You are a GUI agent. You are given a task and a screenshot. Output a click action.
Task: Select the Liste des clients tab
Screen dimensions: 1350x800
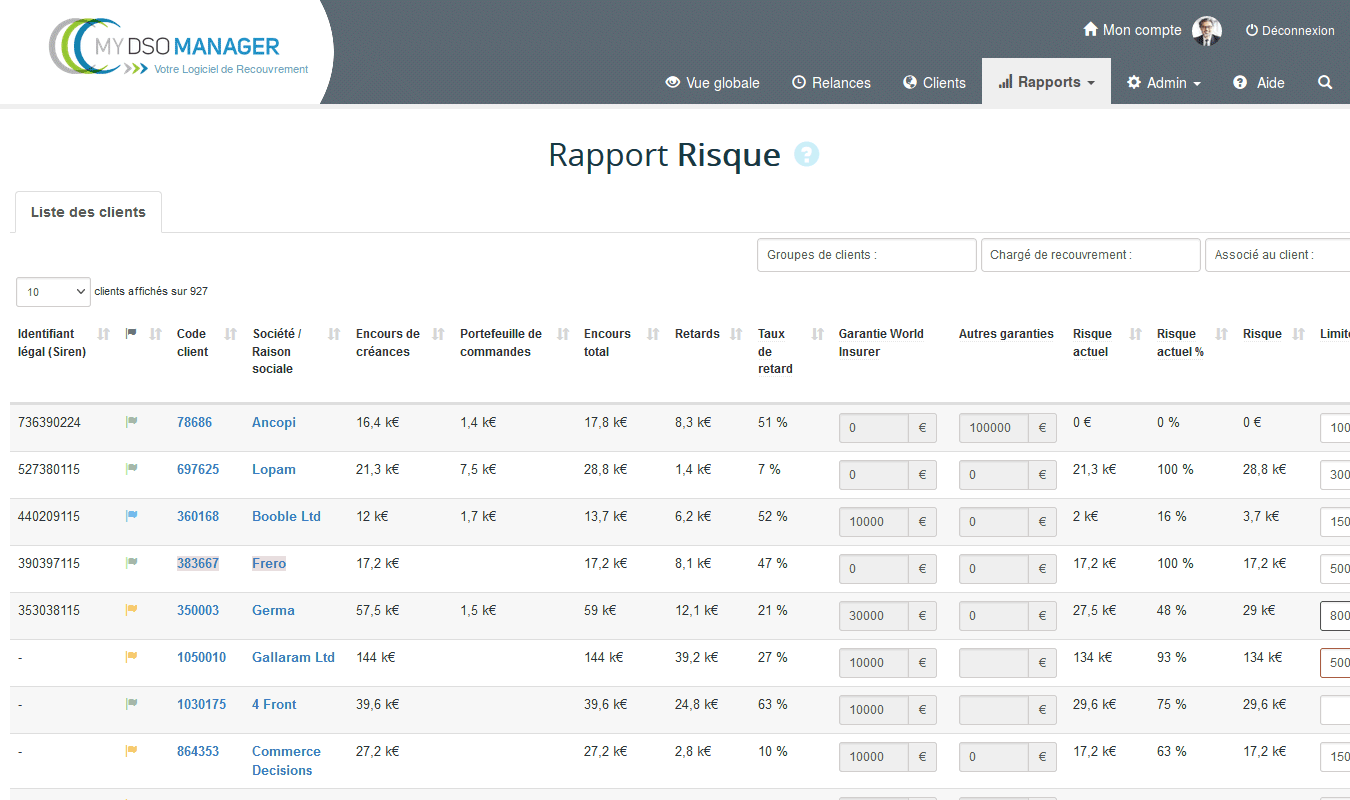click(88, 212)
